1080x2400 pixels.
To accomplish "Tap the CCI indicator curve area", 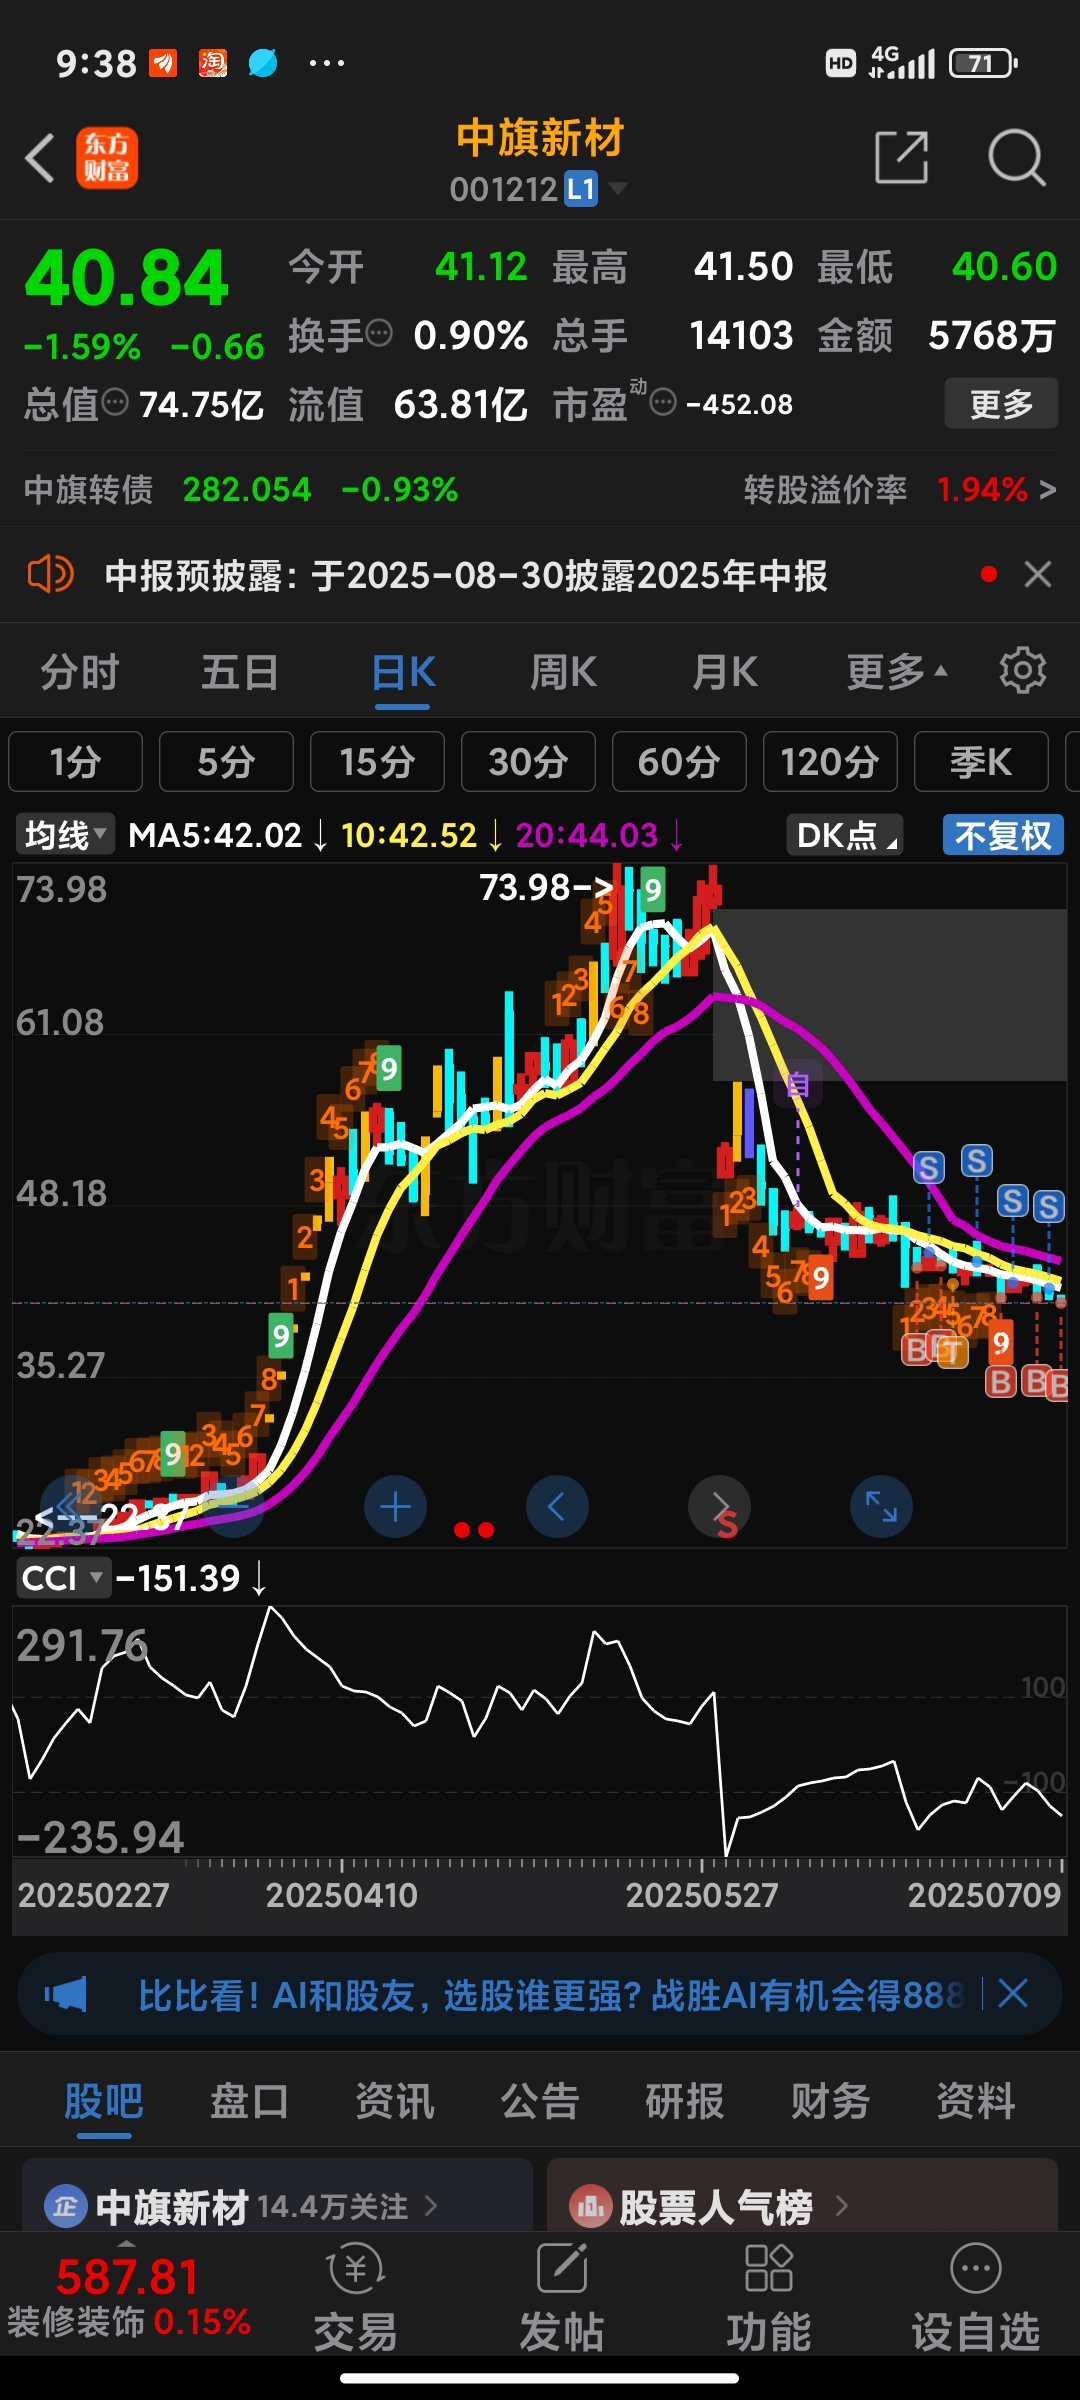I will click(x=540, y=1730).
